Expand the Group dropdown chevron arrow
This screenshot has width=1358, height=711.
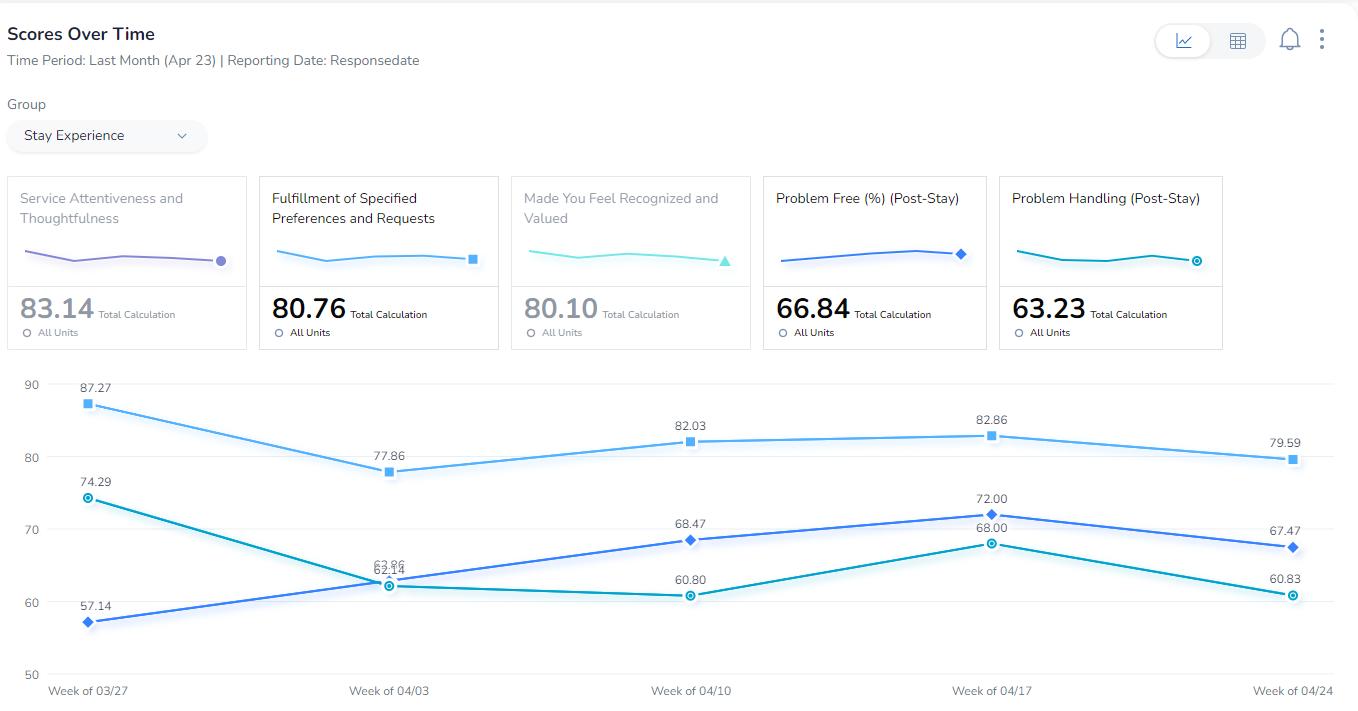[182, 136]
